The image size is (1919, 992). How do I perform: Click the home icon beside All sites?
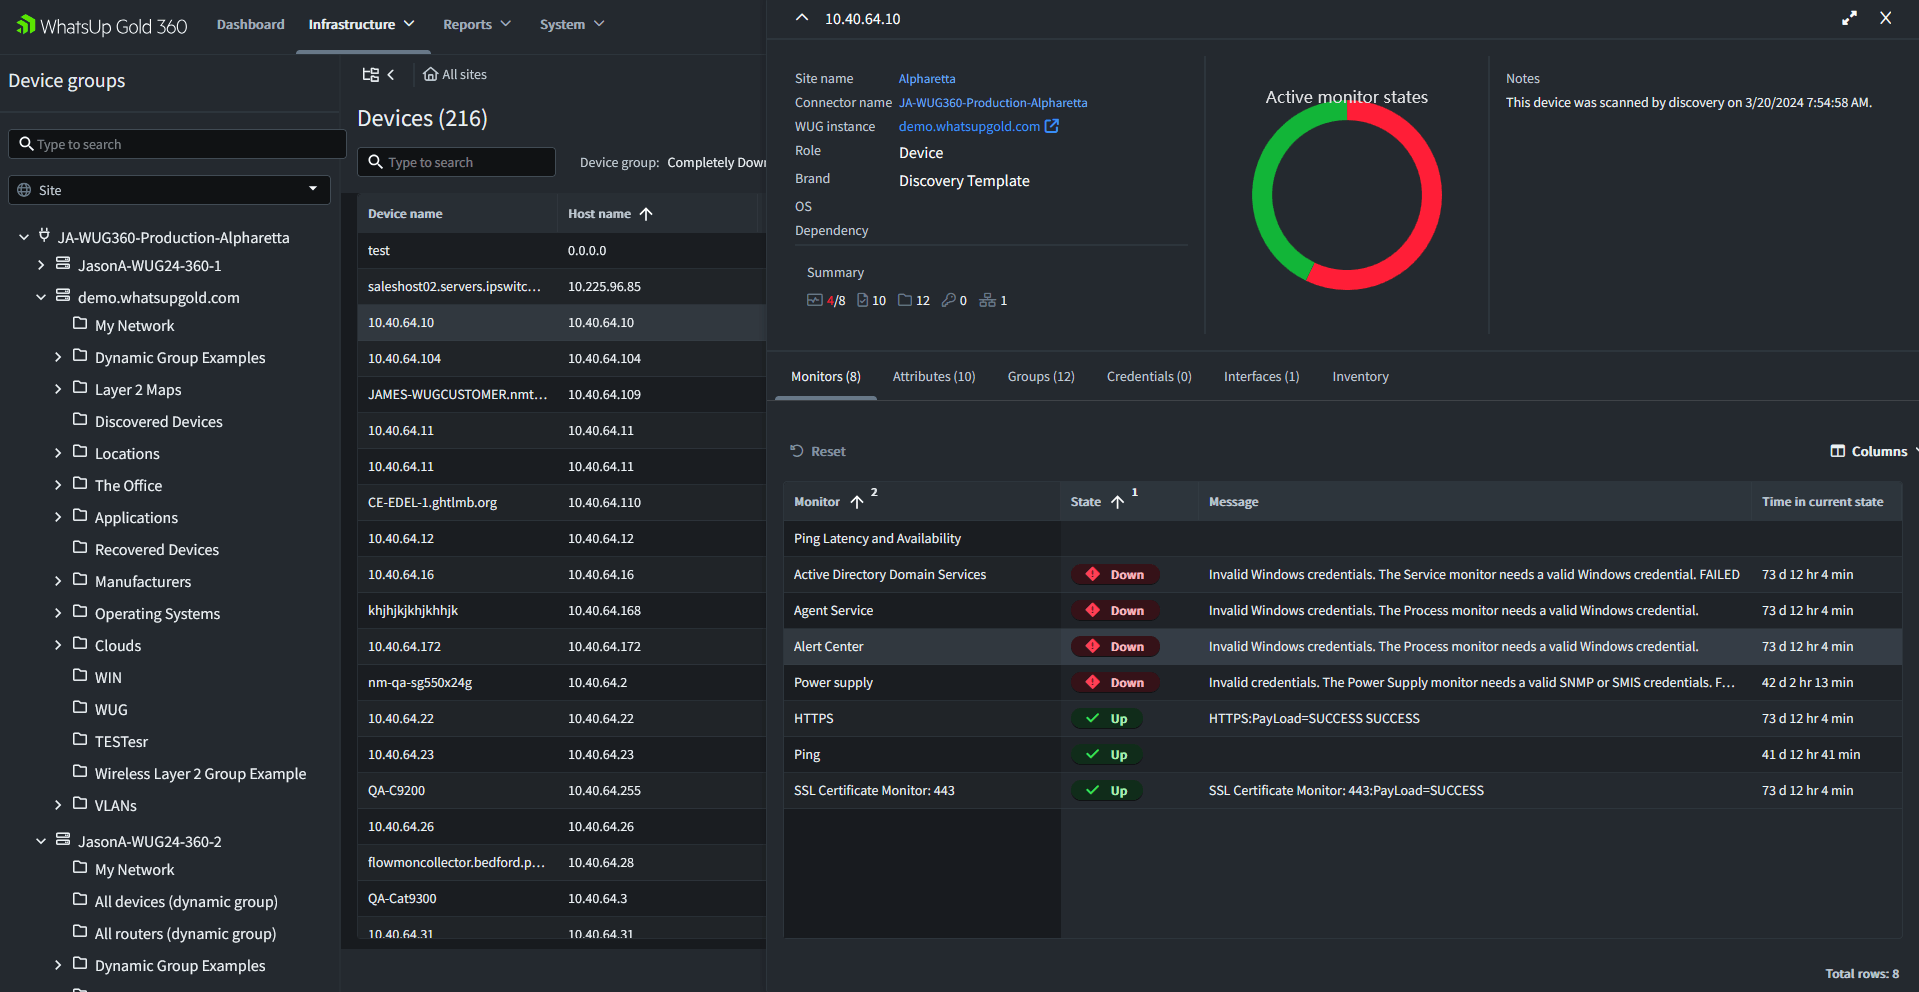click(431, 75)
